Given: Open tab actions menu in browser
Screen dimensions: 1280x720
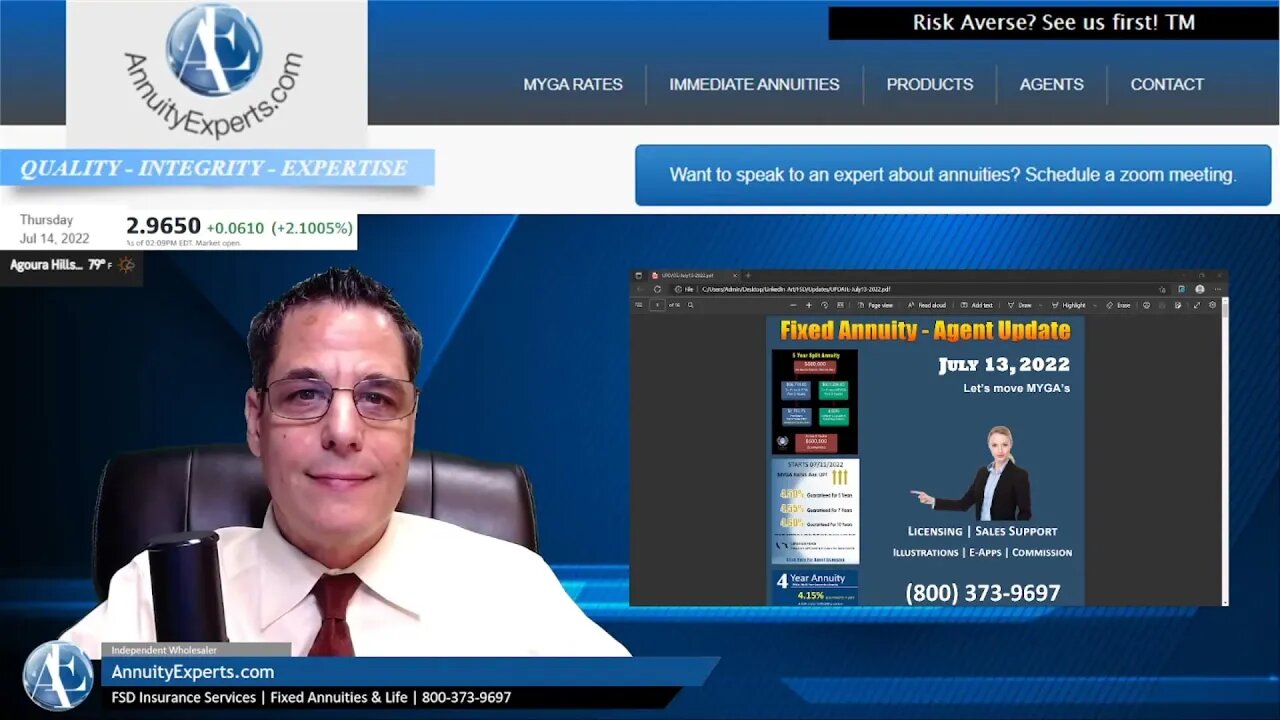Looking at the screenshot, I should point(639,276).
